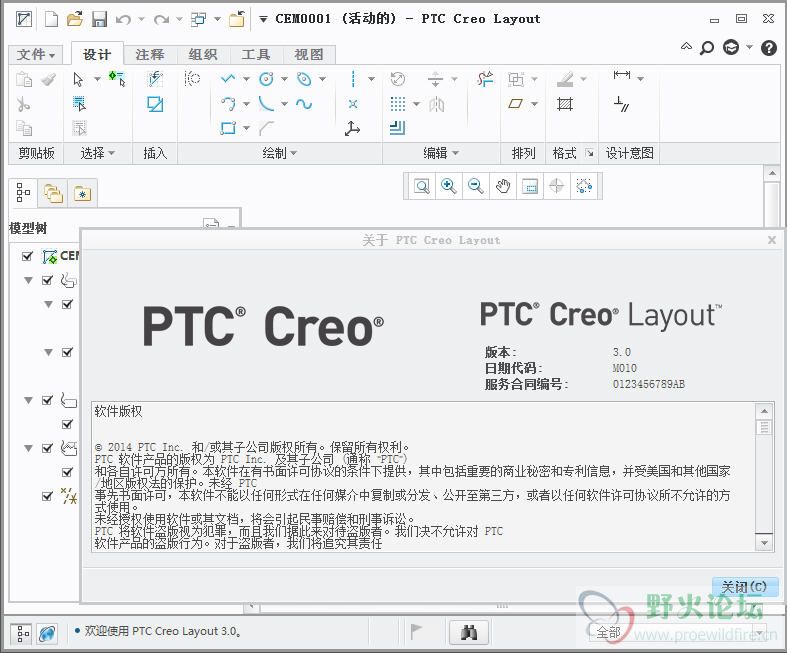Show the model tree navigator tab

(x=24, y=193)
